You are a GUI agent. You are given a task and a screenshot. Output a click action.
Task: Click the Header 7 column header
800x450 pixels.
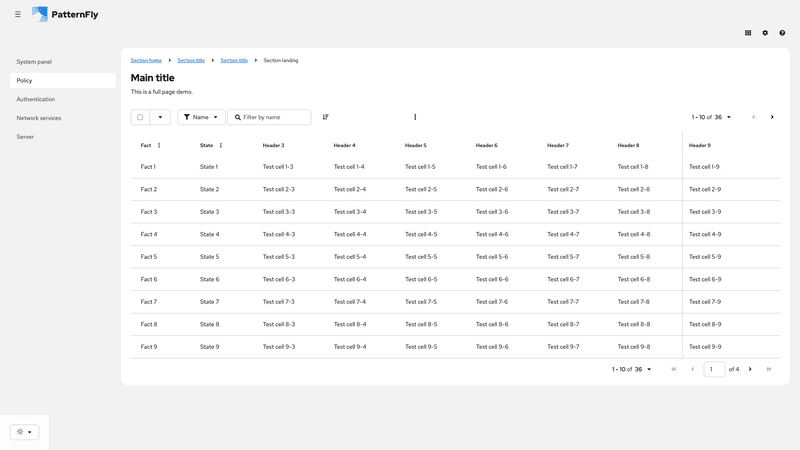coord(558,145)
